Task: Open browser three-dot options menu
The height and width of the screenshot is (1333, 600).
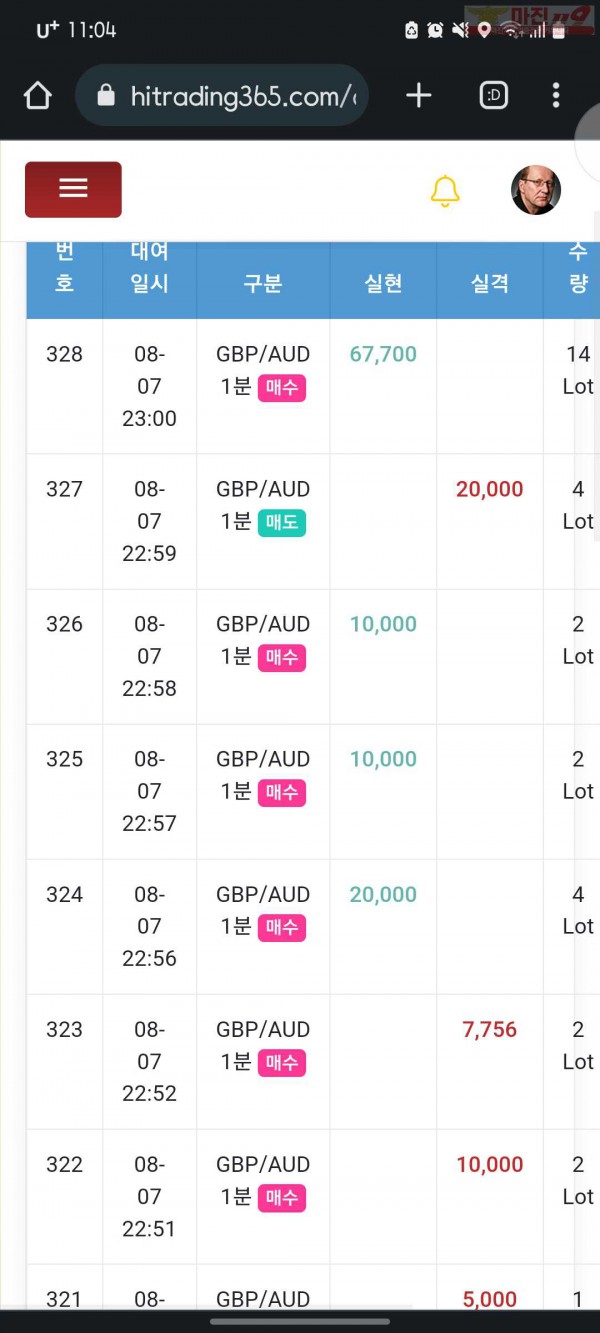Action: pyautogui.click(x=556, y=95)
